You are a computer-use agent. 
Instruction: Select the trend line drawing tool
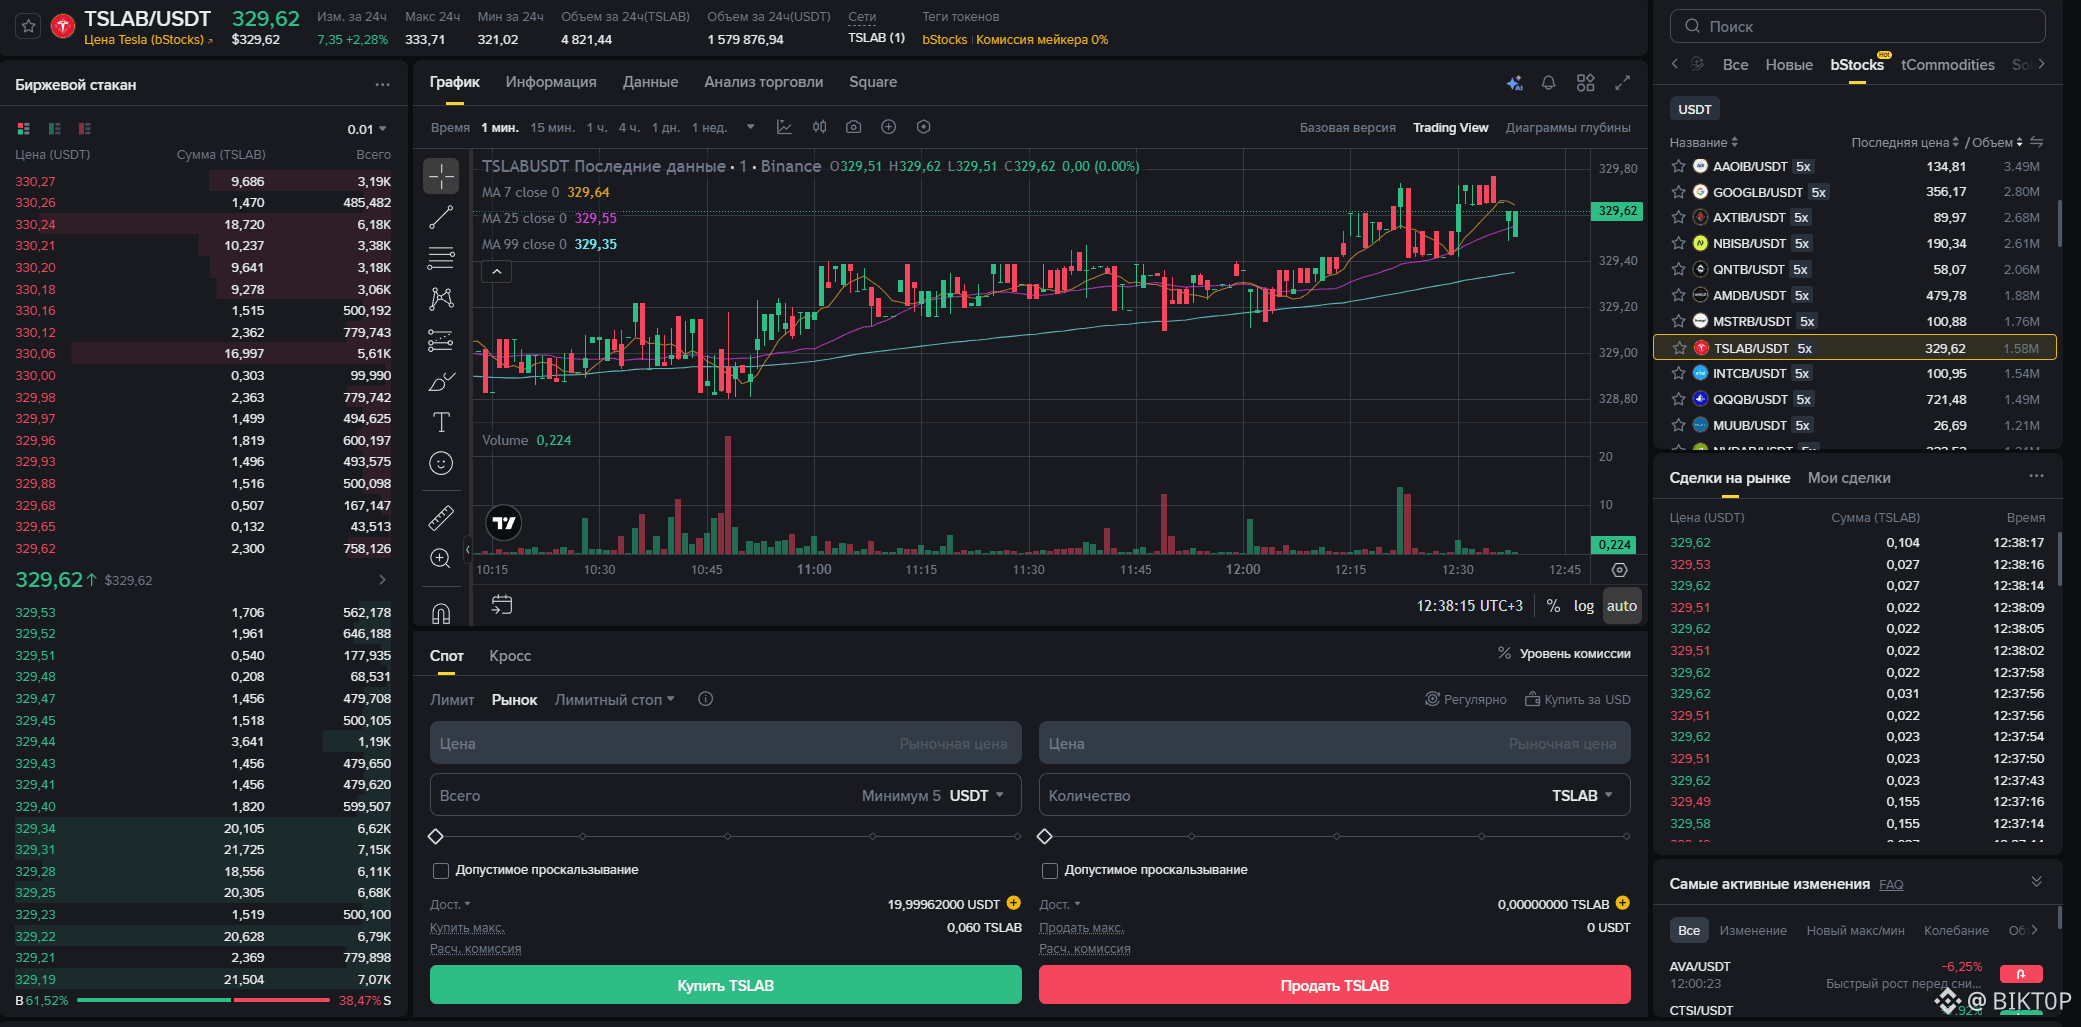(x=441, y=217)
